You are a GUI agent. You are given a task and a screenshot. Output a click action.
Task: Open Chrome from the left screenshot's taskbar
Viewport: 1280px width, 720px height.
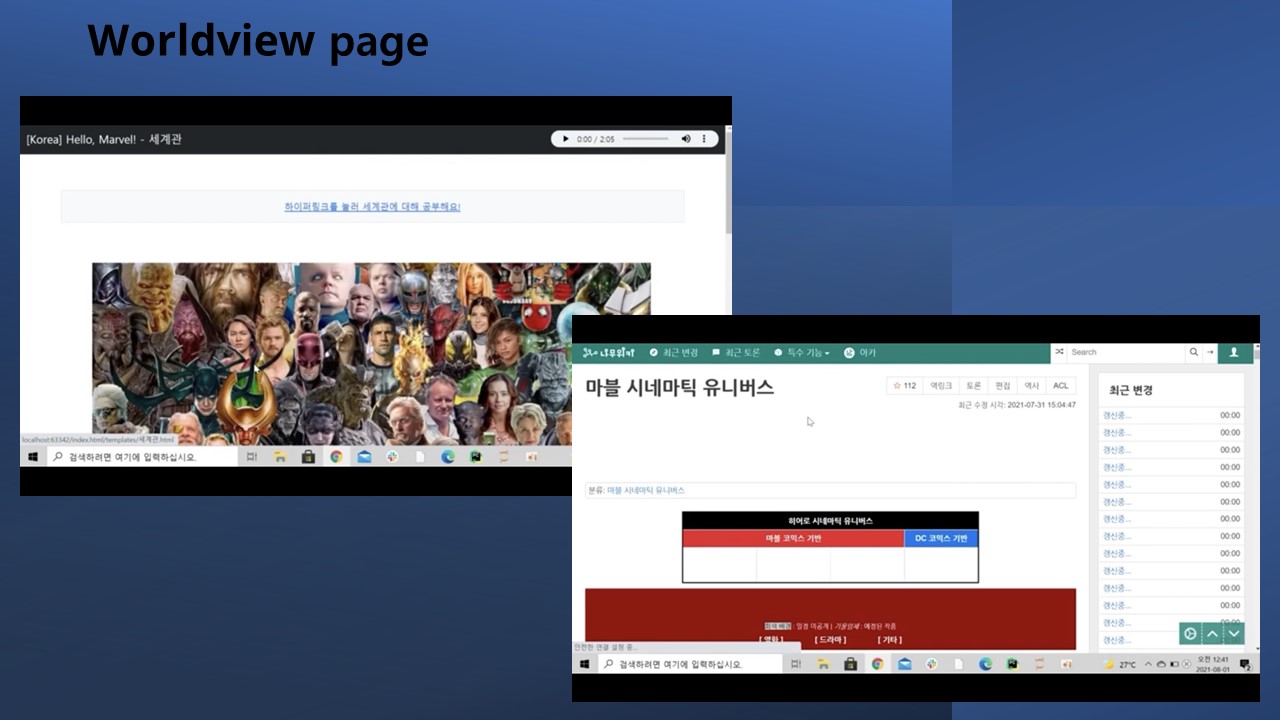tap(336, 456)
